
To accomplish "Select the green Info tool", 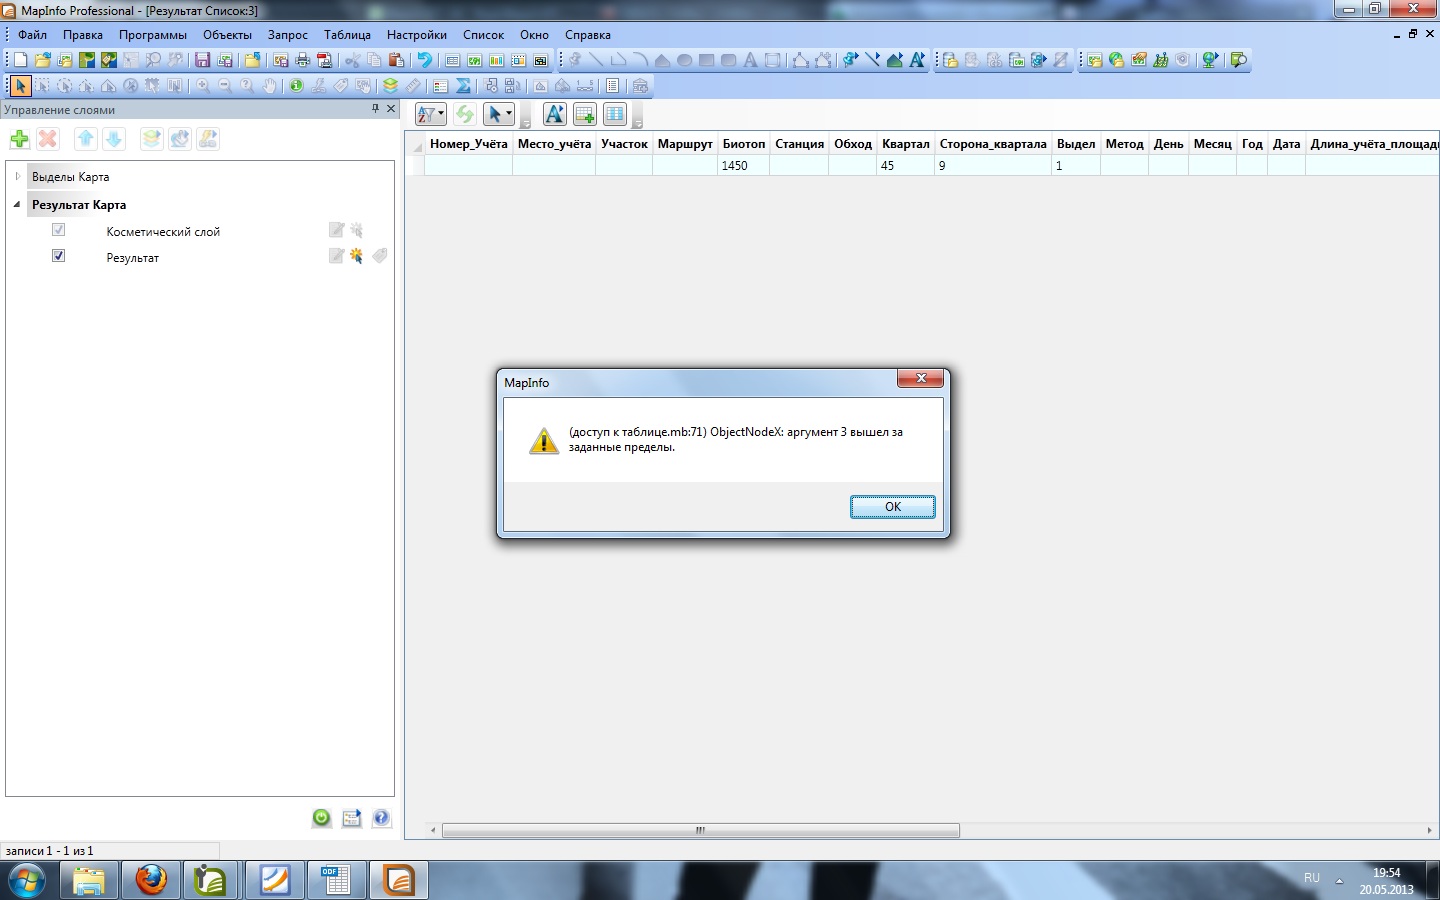I will click(297, 86).
